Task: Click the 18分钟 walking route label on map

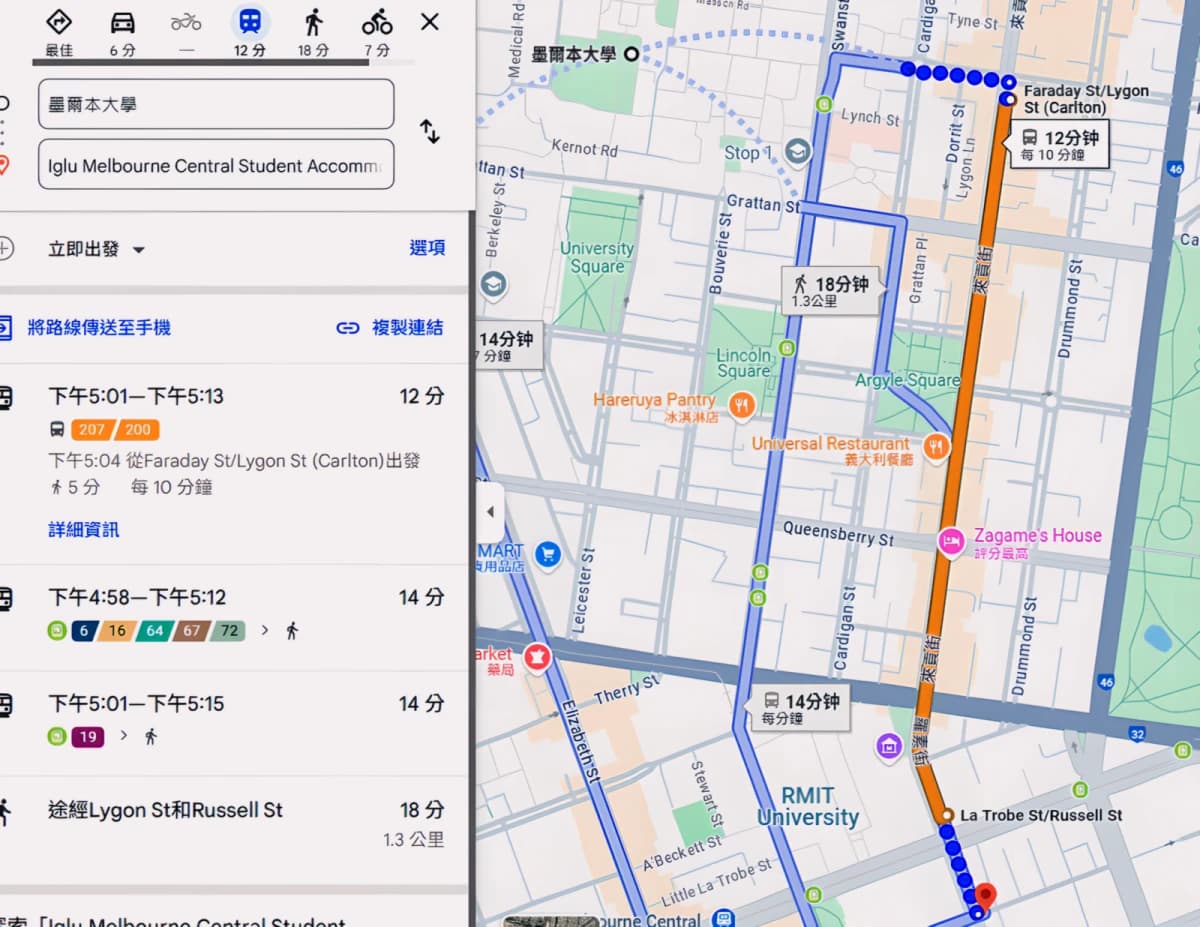Action: tap(831, 290)
